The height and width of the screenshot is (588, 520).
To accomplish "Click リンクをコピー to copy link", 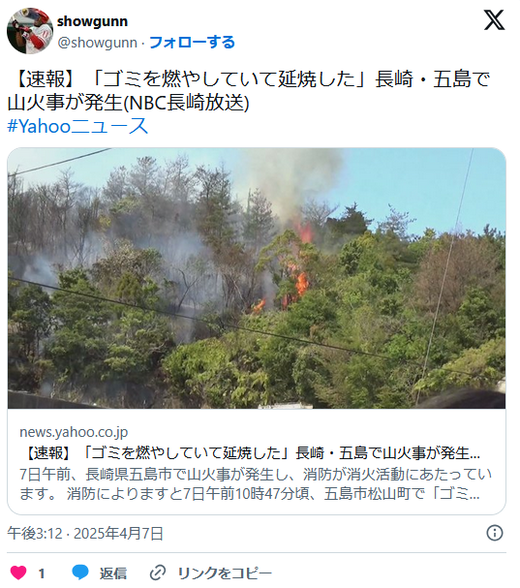I will click(224, 573).
